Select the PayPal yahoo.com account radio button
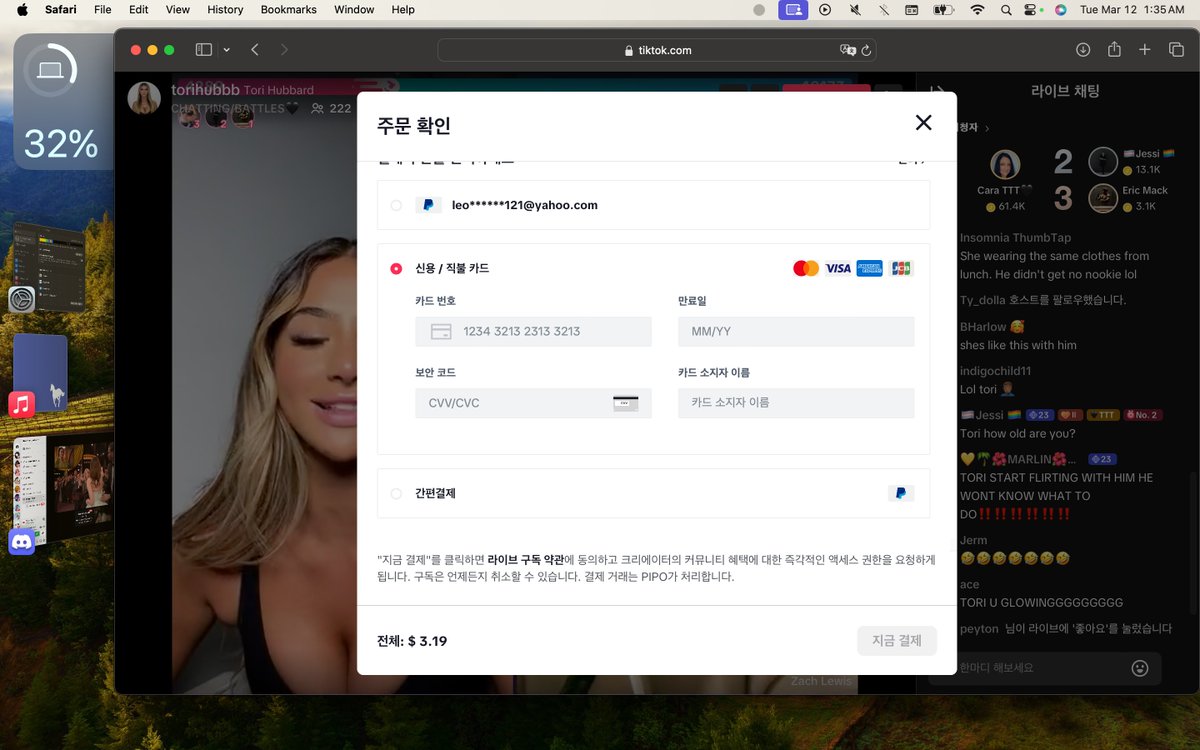 [396, 205]
